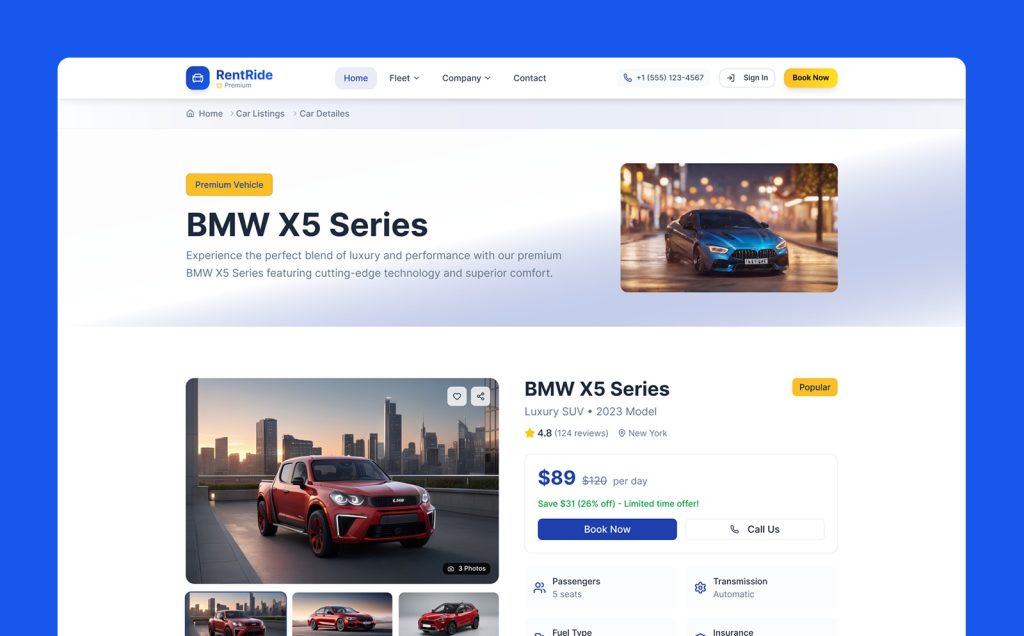Click the sign-in arrow icon
Viewport: 1024px width, 636px height.
pyautogui.click(x=731, y=78)
